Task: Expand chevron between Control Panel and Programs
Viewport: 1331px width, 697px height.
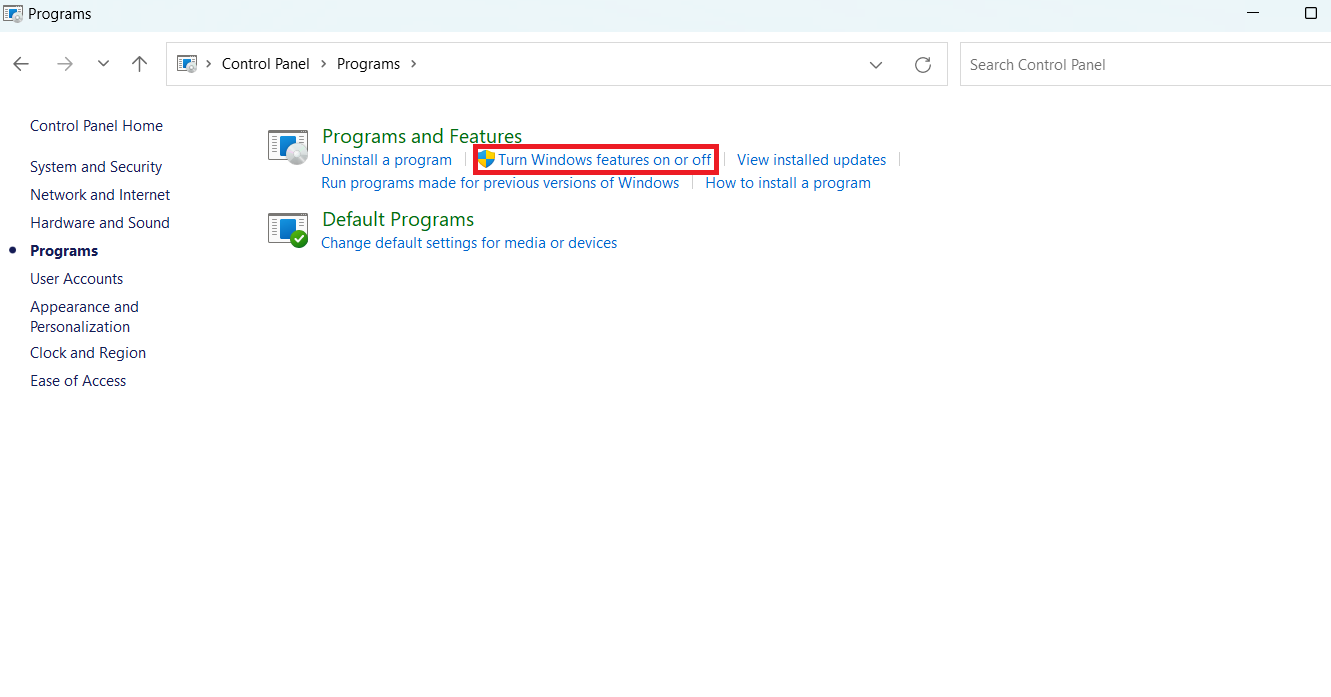Action: tap(324, 64)
